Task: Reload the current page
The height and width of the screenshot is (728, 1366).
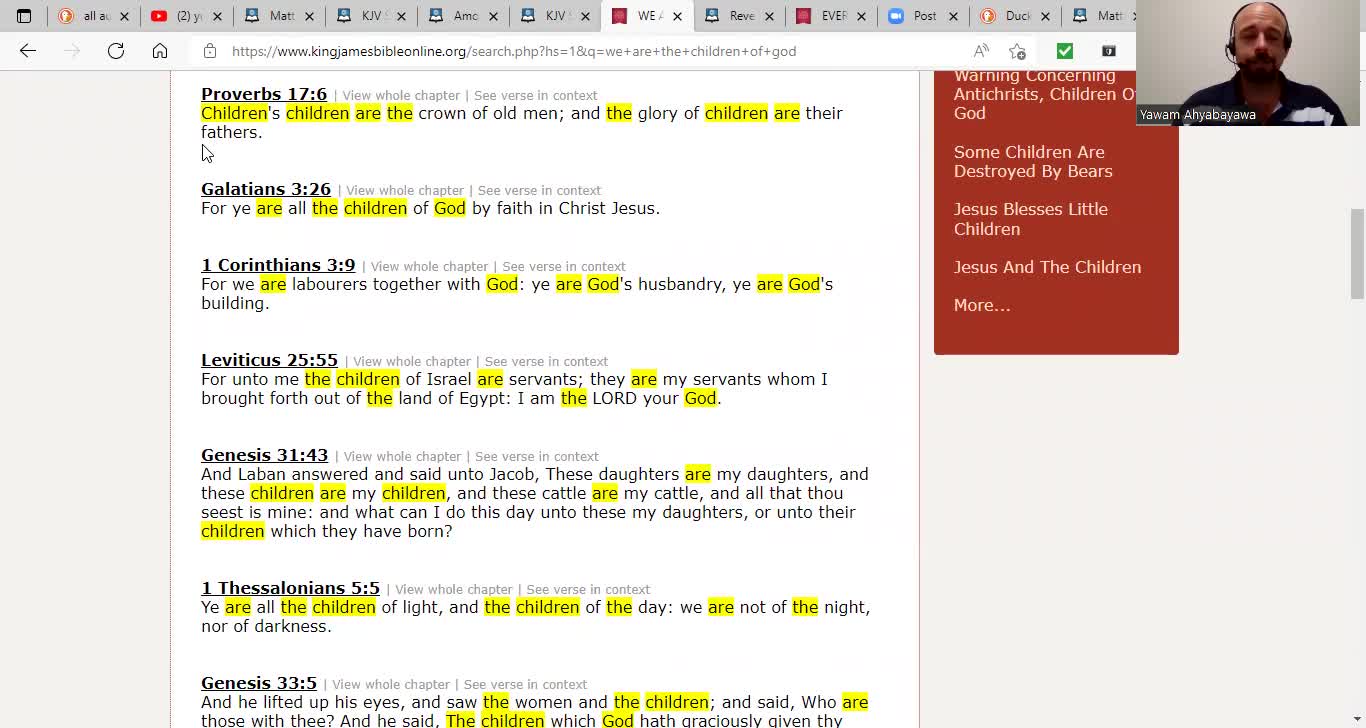Action: point(116,51)
